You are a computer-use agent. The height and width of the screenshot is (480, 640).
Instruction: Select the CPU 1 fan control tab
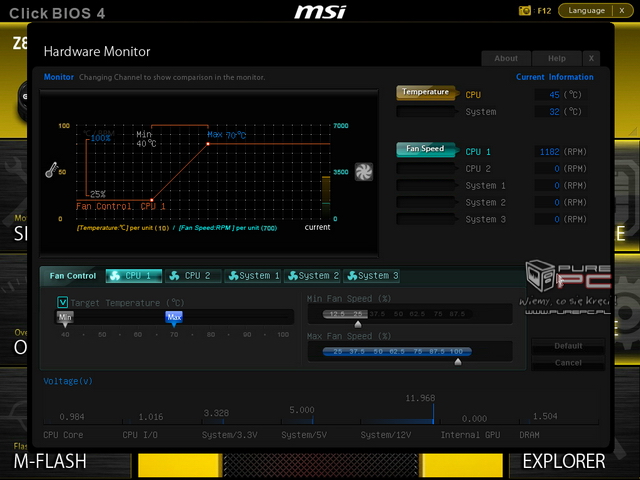pyautogui.click(x=134, y=276)
